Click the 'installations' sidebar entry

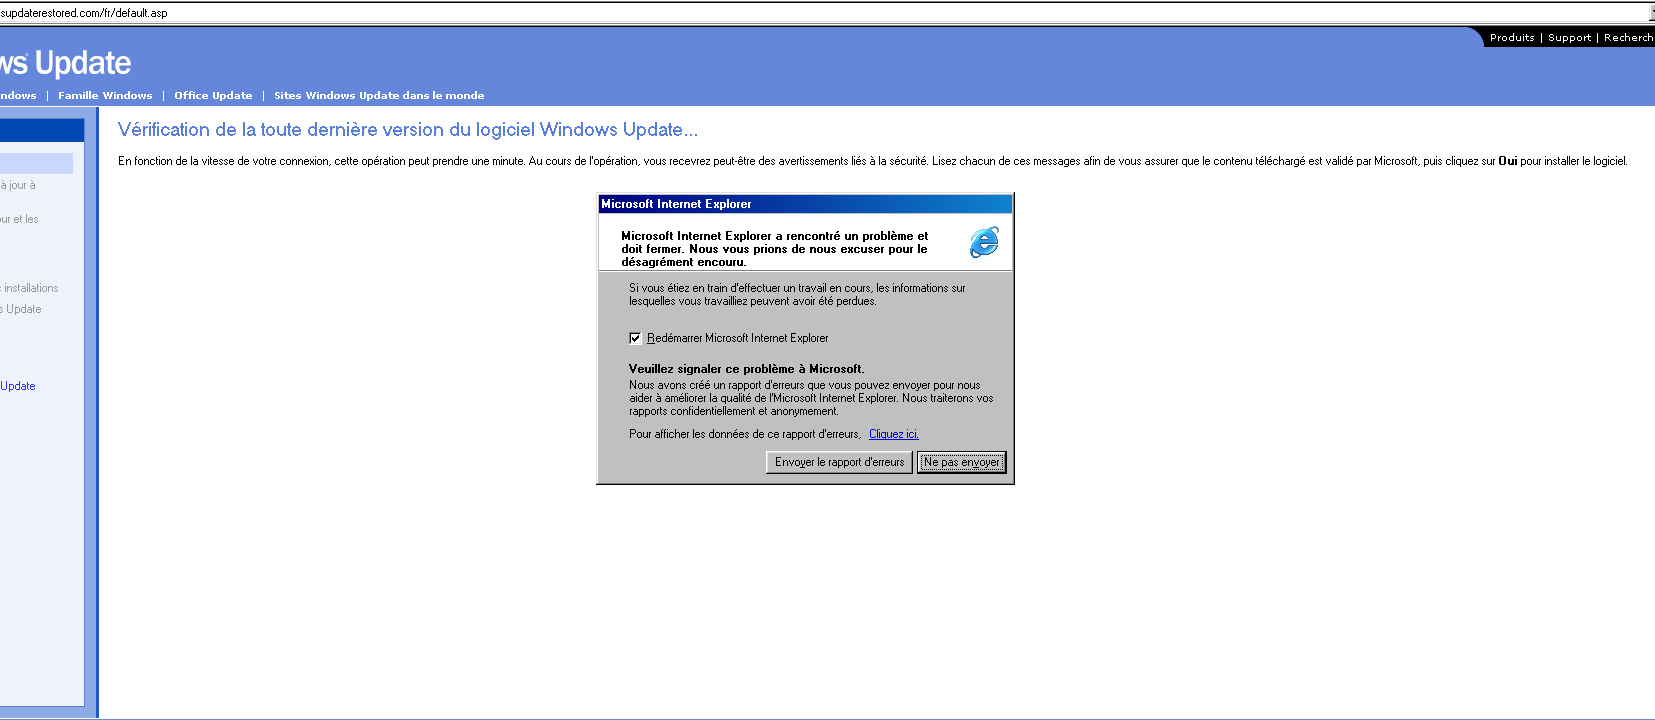[30, 288]
